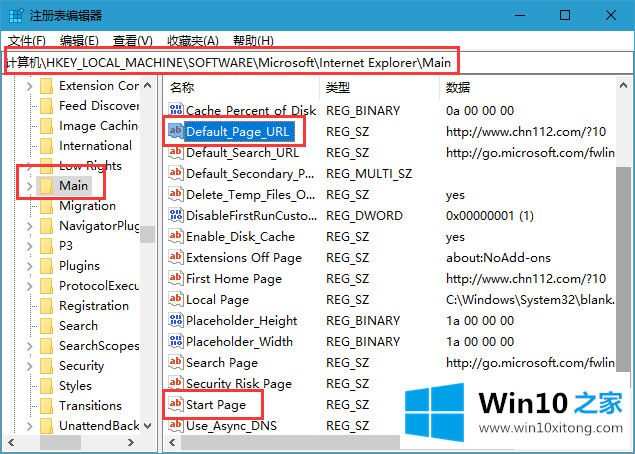This screenshot has height=454, width=635.
Task: Open the 帮助(H) menu
Action: point(254,41)
